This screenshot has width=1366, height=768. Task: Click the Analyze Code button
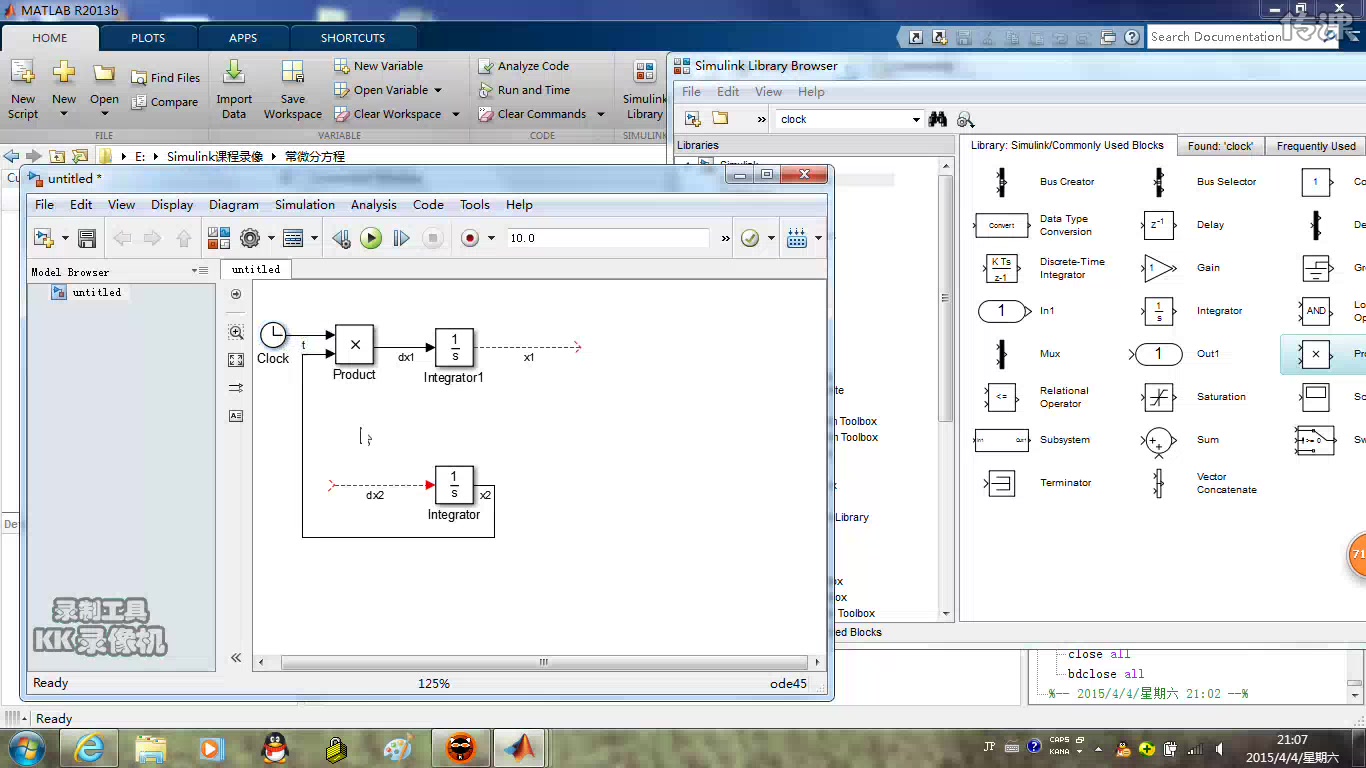524,66
